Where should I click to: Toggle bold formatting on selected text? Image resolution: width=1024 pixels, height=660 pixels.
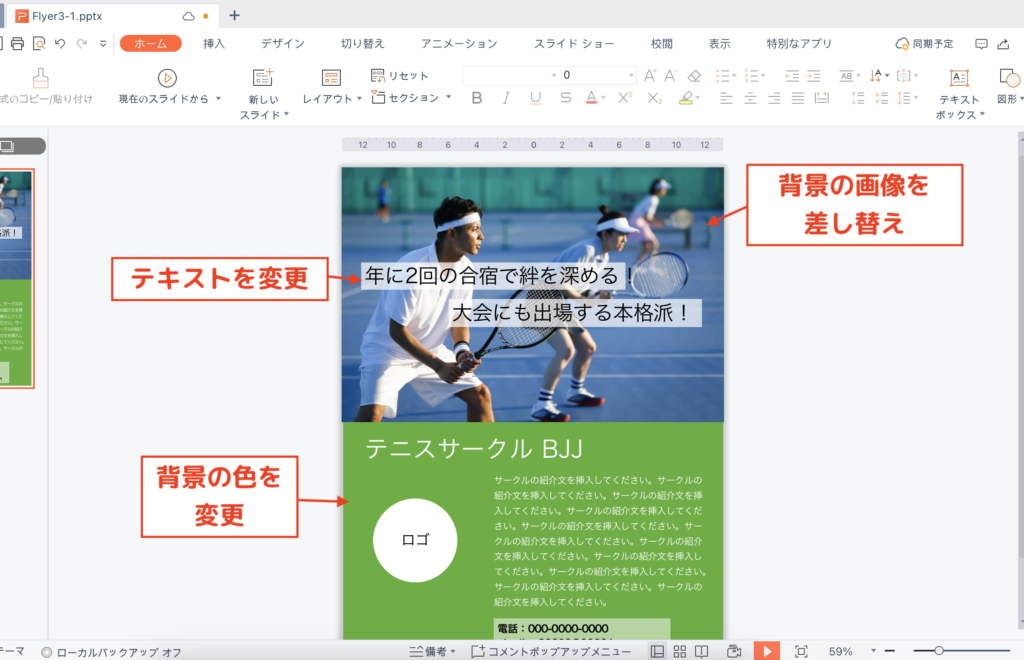click(x=477, y=97)
